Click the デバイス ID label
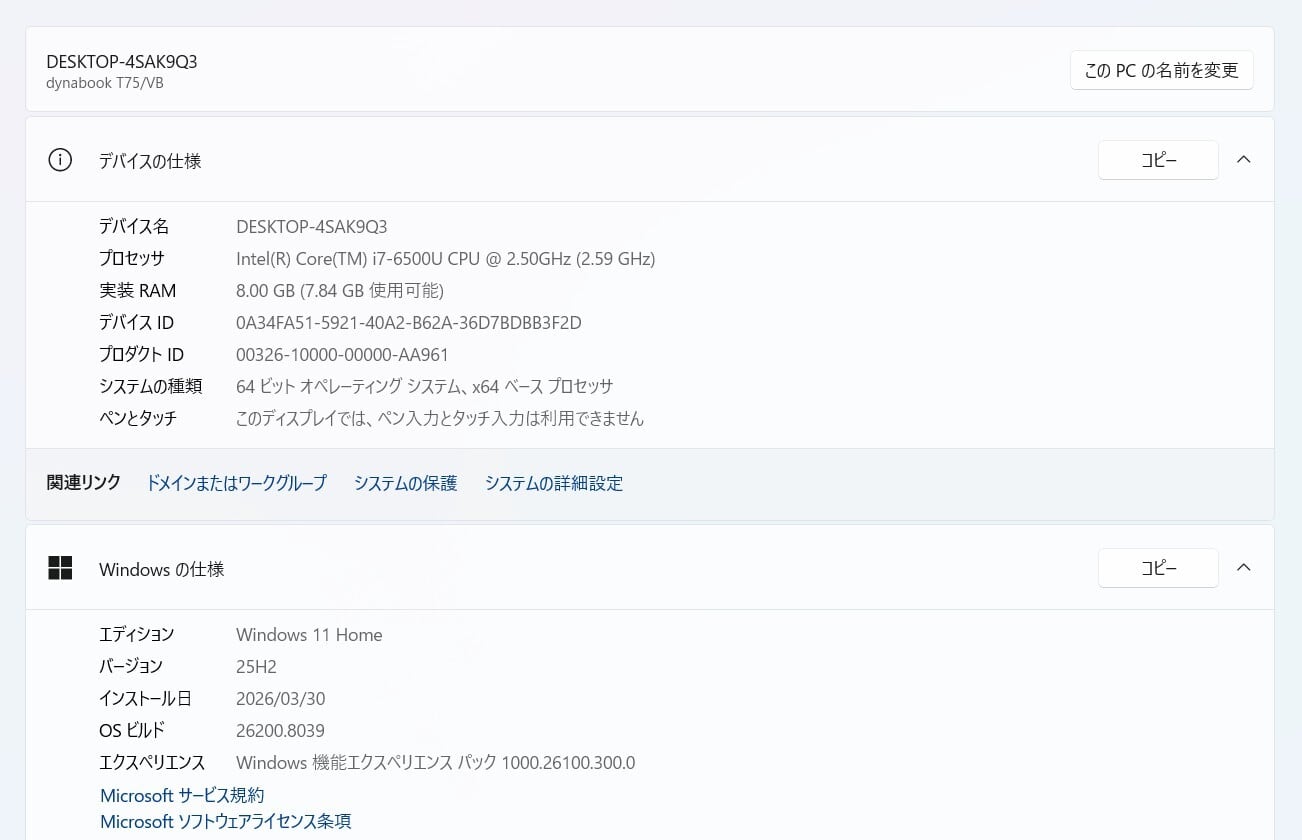Viewport: 1302px width, 840px height. tap(136, 322)
